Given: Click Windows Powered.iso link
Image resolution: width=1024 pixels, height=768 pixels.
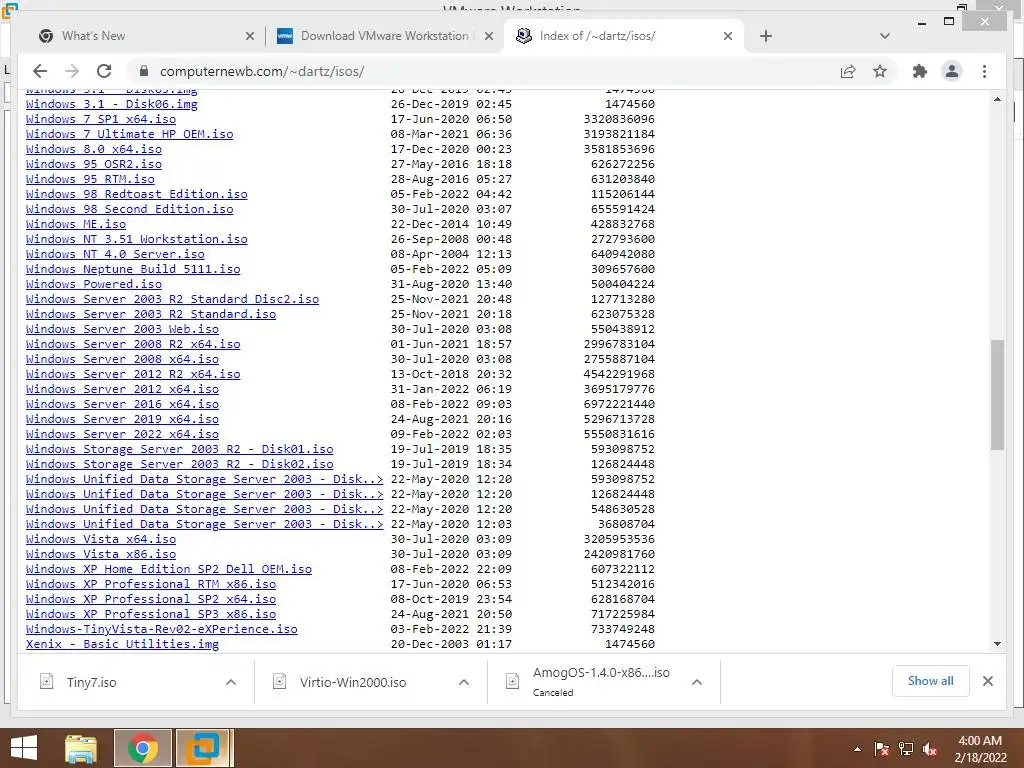Looking at the screenshot, I should tap(93, 284).
